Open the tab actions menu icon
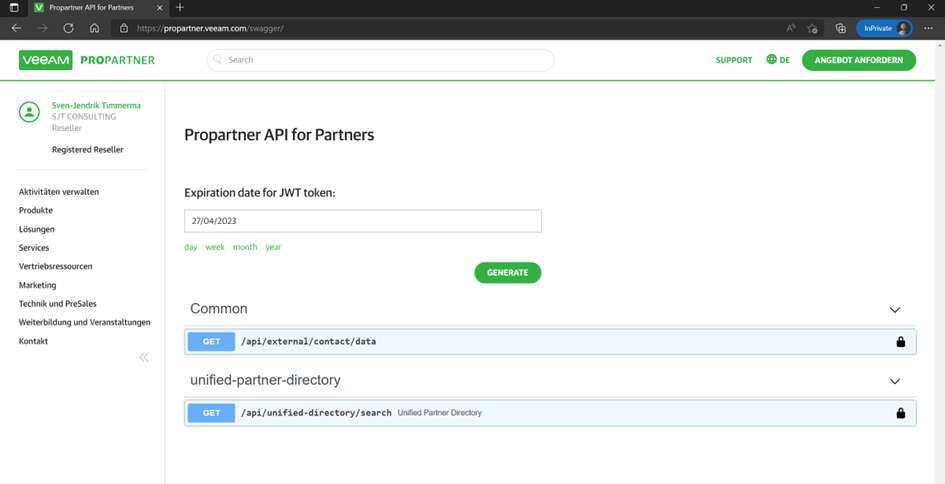 click(14, 8)
